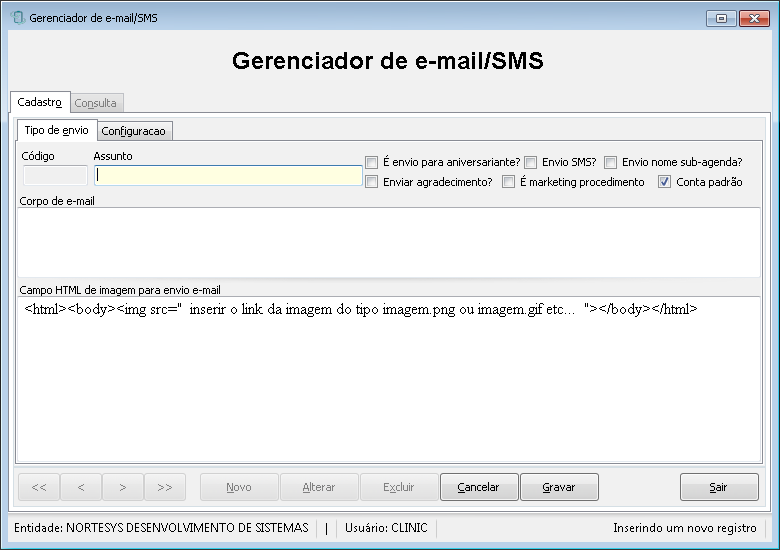
Task: Toggle 'Enviar agradecimento?' checkbox
Action: coord(372,182)
